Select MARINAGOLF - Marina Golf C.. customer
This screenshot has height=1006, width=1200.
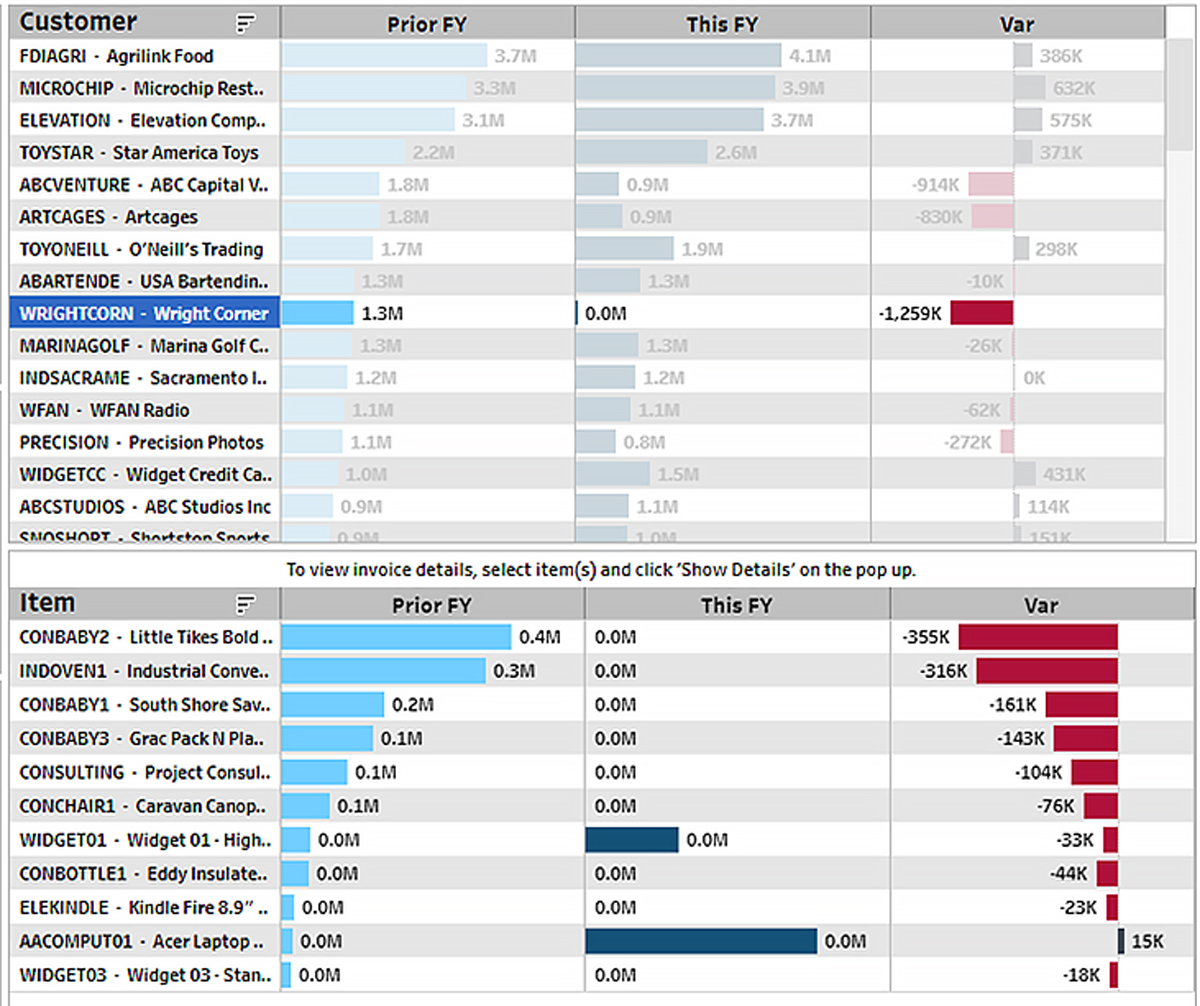coord(146,346)
